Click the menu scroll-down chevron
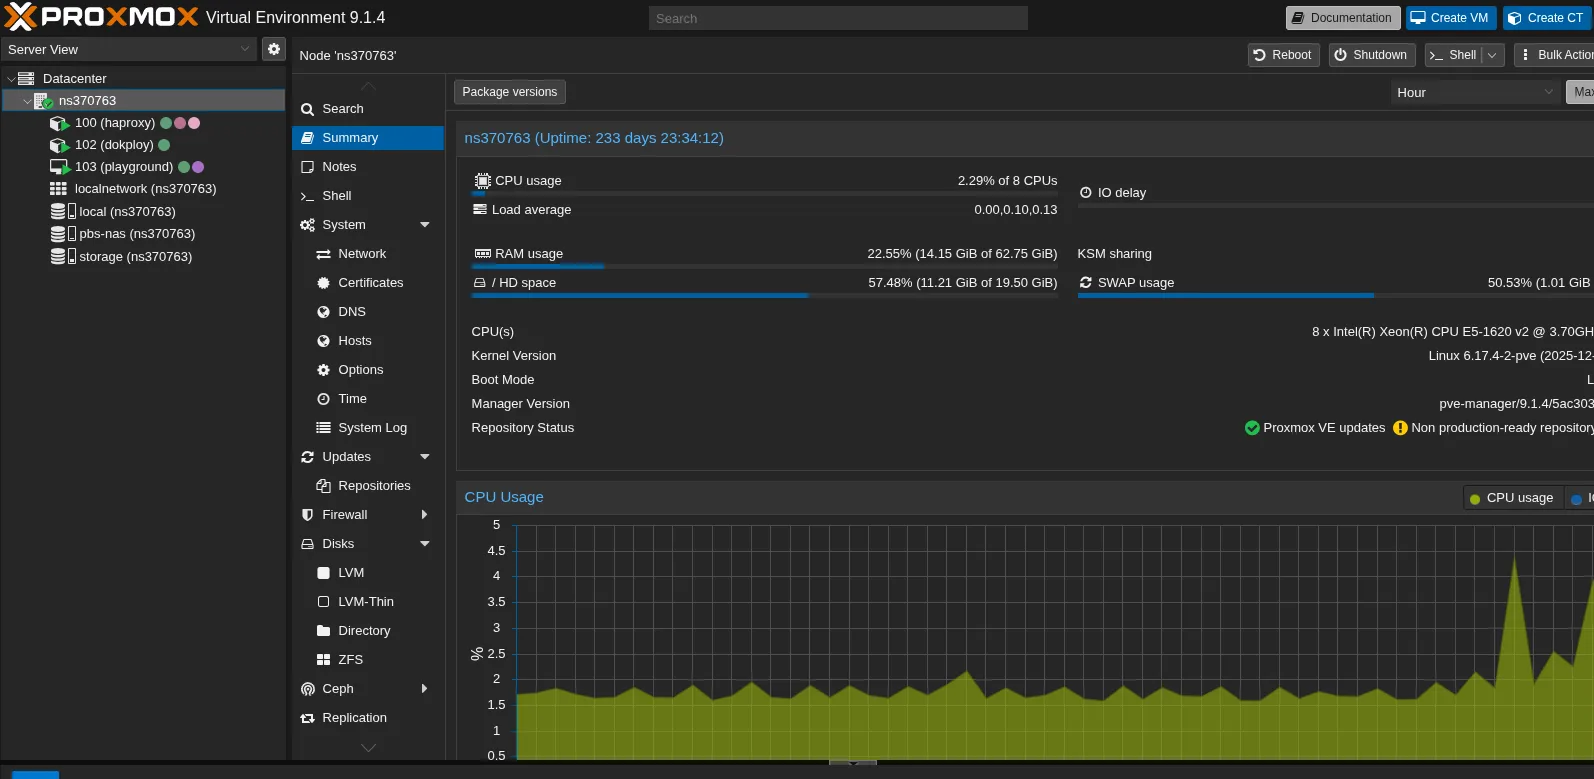The width and height of the screenshot is (1594, 779). 368,747
